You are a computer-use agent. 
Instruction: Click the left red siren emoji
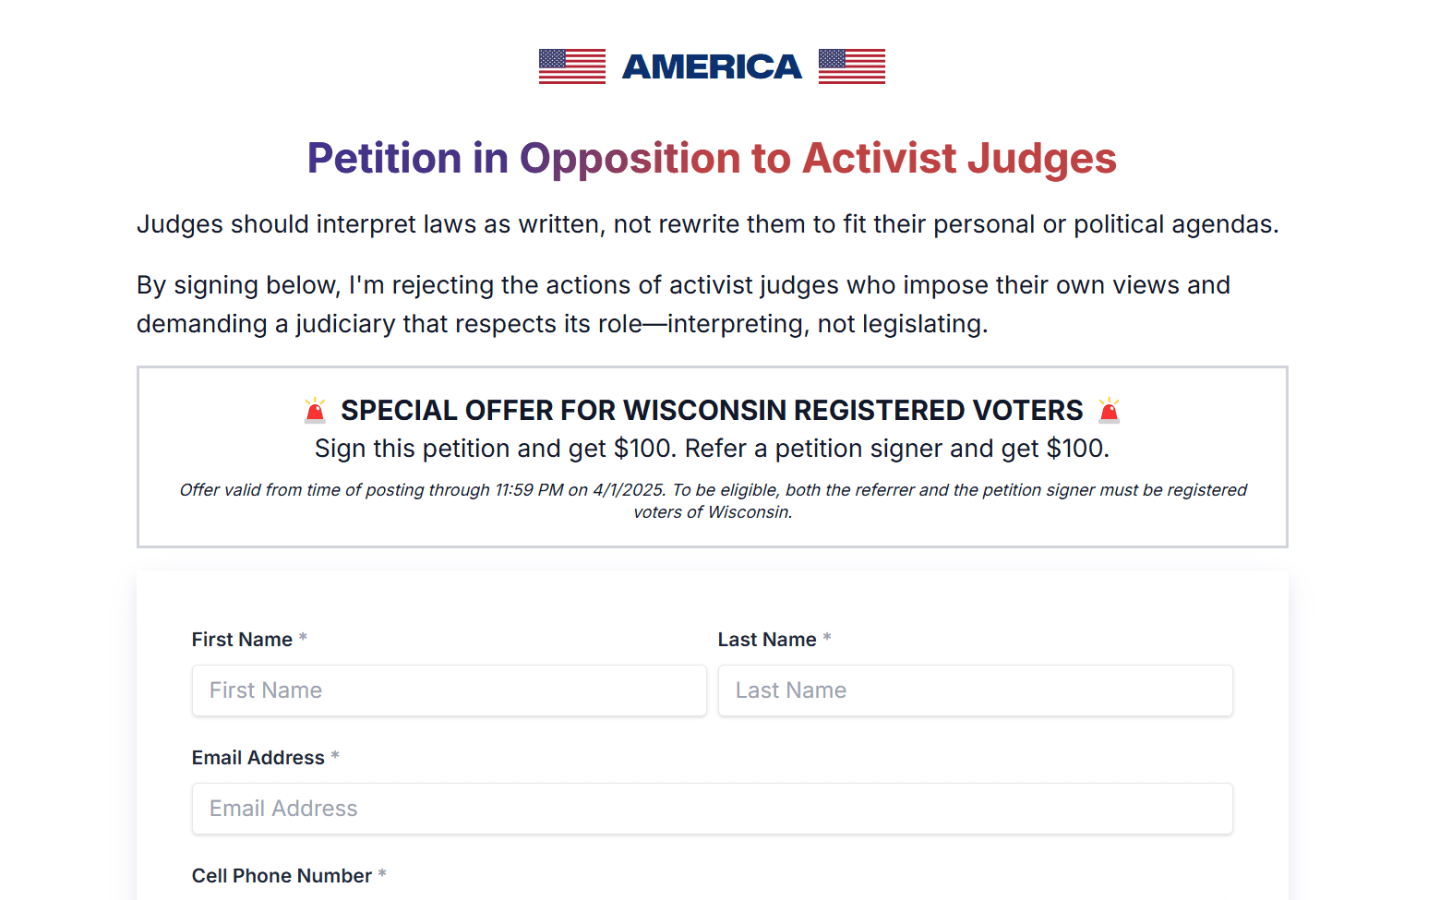pos(315,410)
